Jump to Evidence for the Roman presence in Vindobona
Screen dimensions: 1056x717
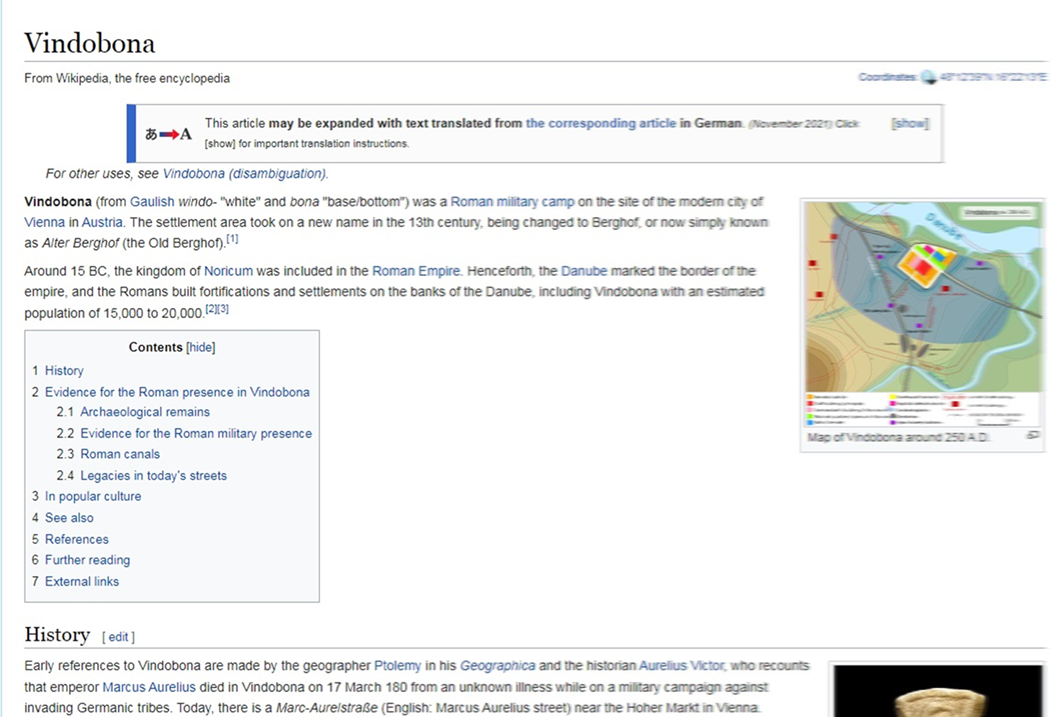point(177,392)
